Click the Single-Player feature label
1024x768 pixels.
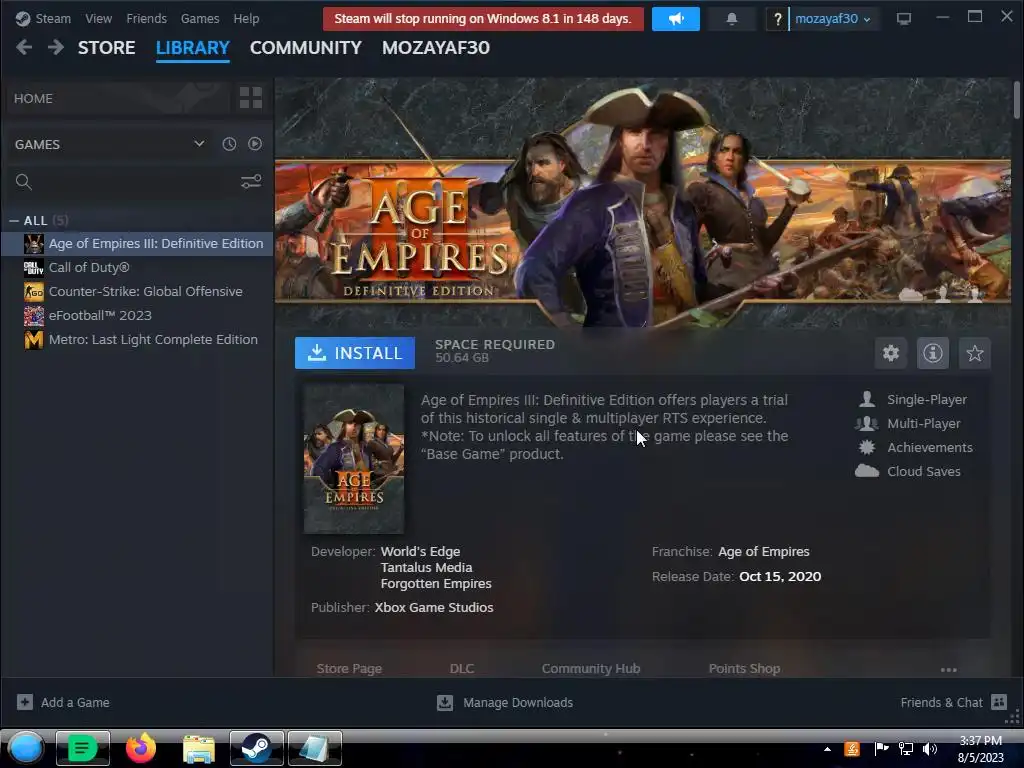point(927,400)
